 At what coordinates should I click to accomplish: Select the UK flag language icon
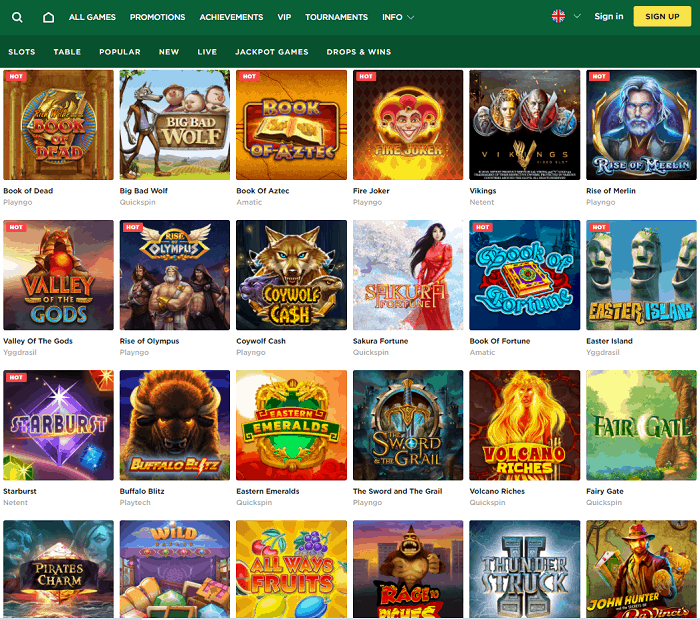(x=558, y=16)
